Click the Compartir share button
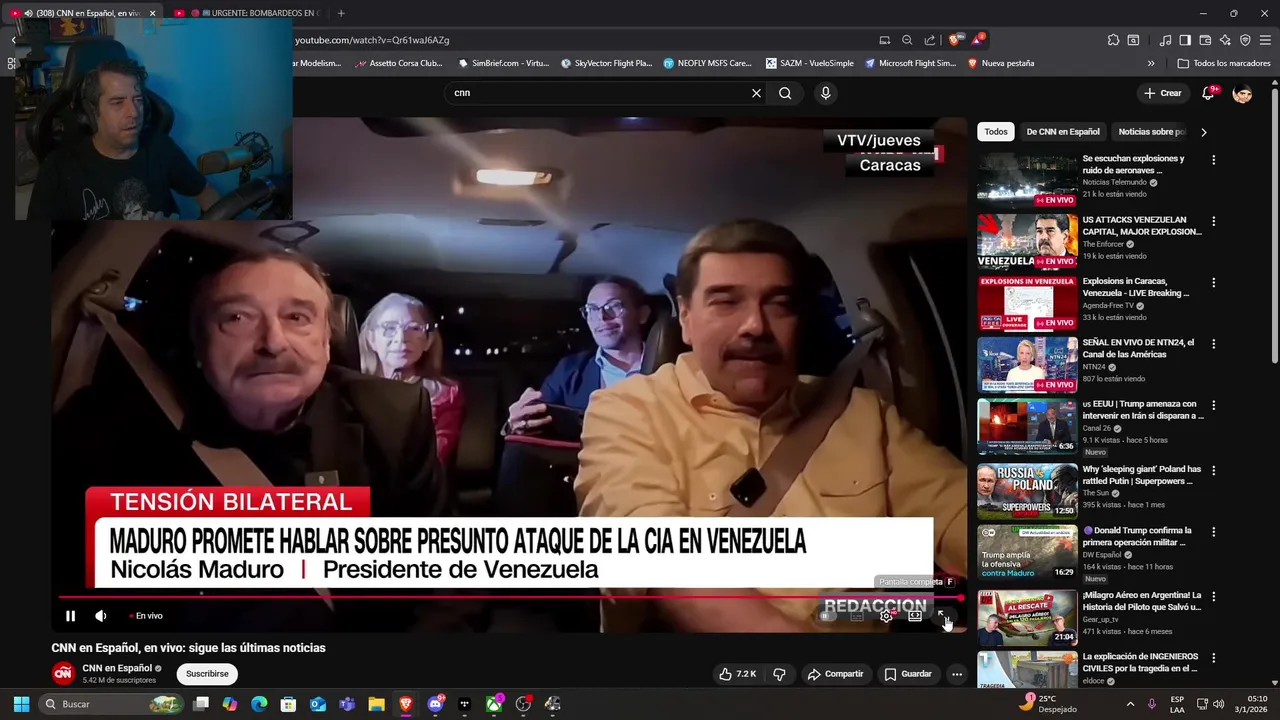 835,674
